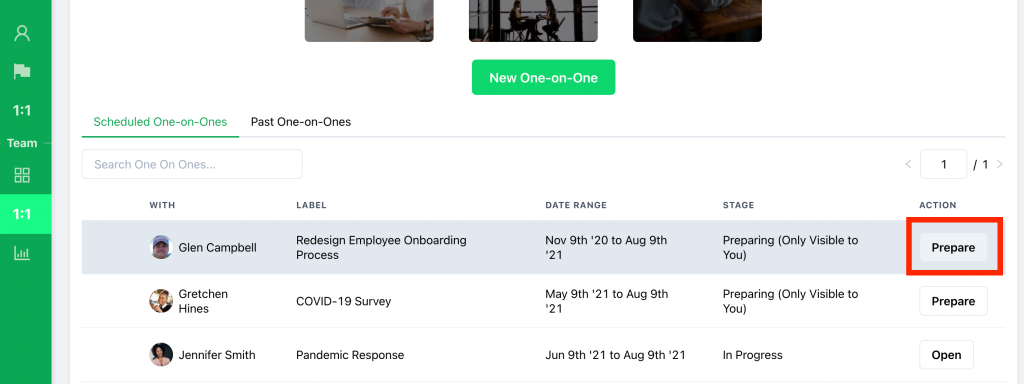Go to previous page with left chevron
Image resolution: width=1024 pixels, height=384 pixels.
click(x=908, y=165)
